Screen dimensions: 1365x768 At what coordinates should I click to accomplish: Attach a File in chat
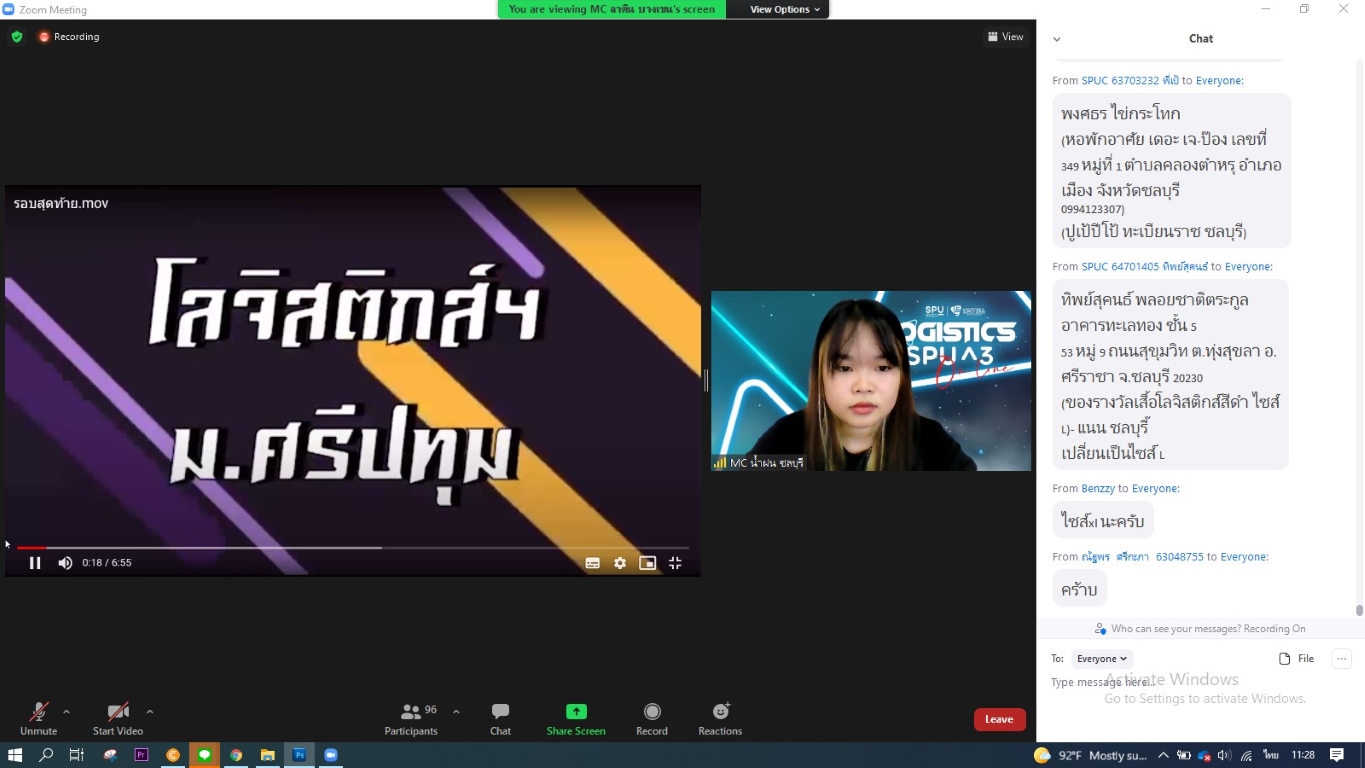point(1297,658)
